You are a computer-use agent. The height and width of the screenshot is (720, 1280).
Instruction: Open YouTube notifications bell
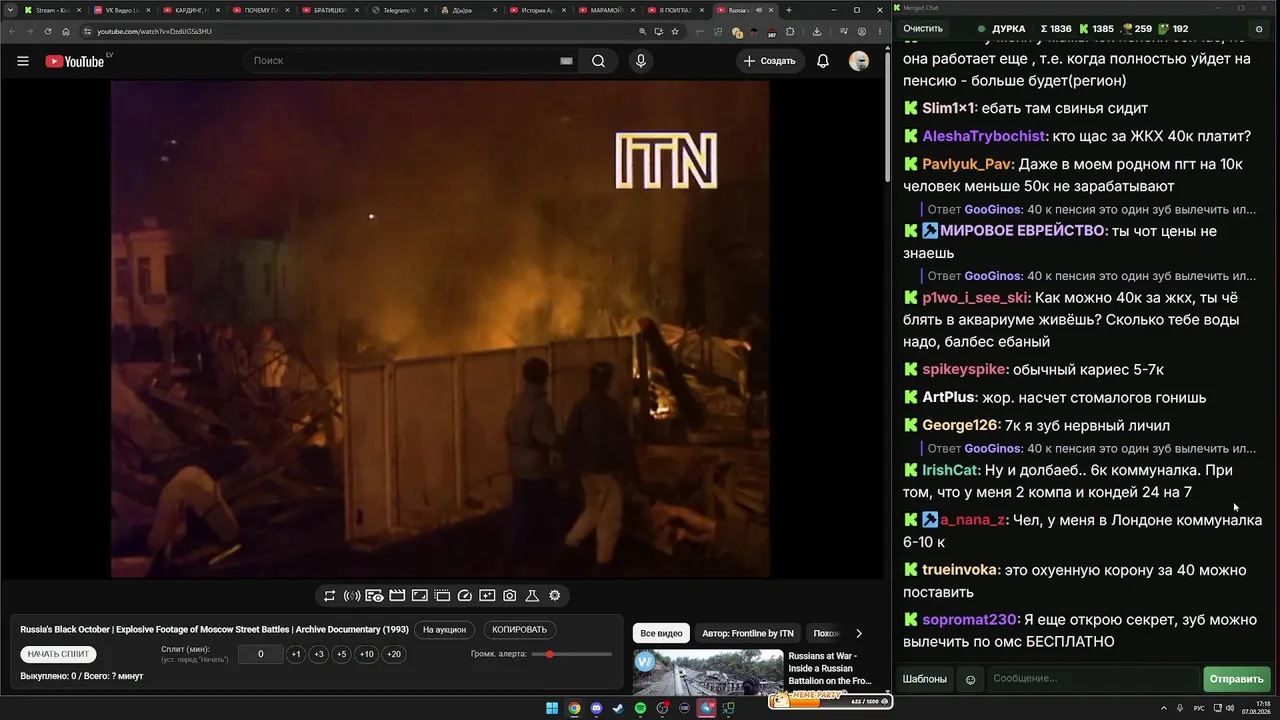tap(823, 61)
